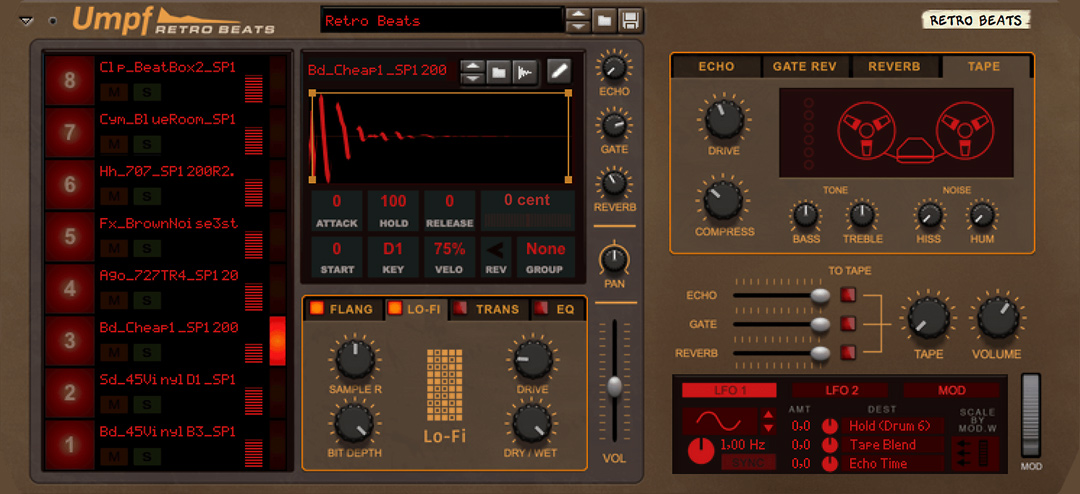
Task: Click the GATE to tape slider handle
Action: [x=820, y=324]
